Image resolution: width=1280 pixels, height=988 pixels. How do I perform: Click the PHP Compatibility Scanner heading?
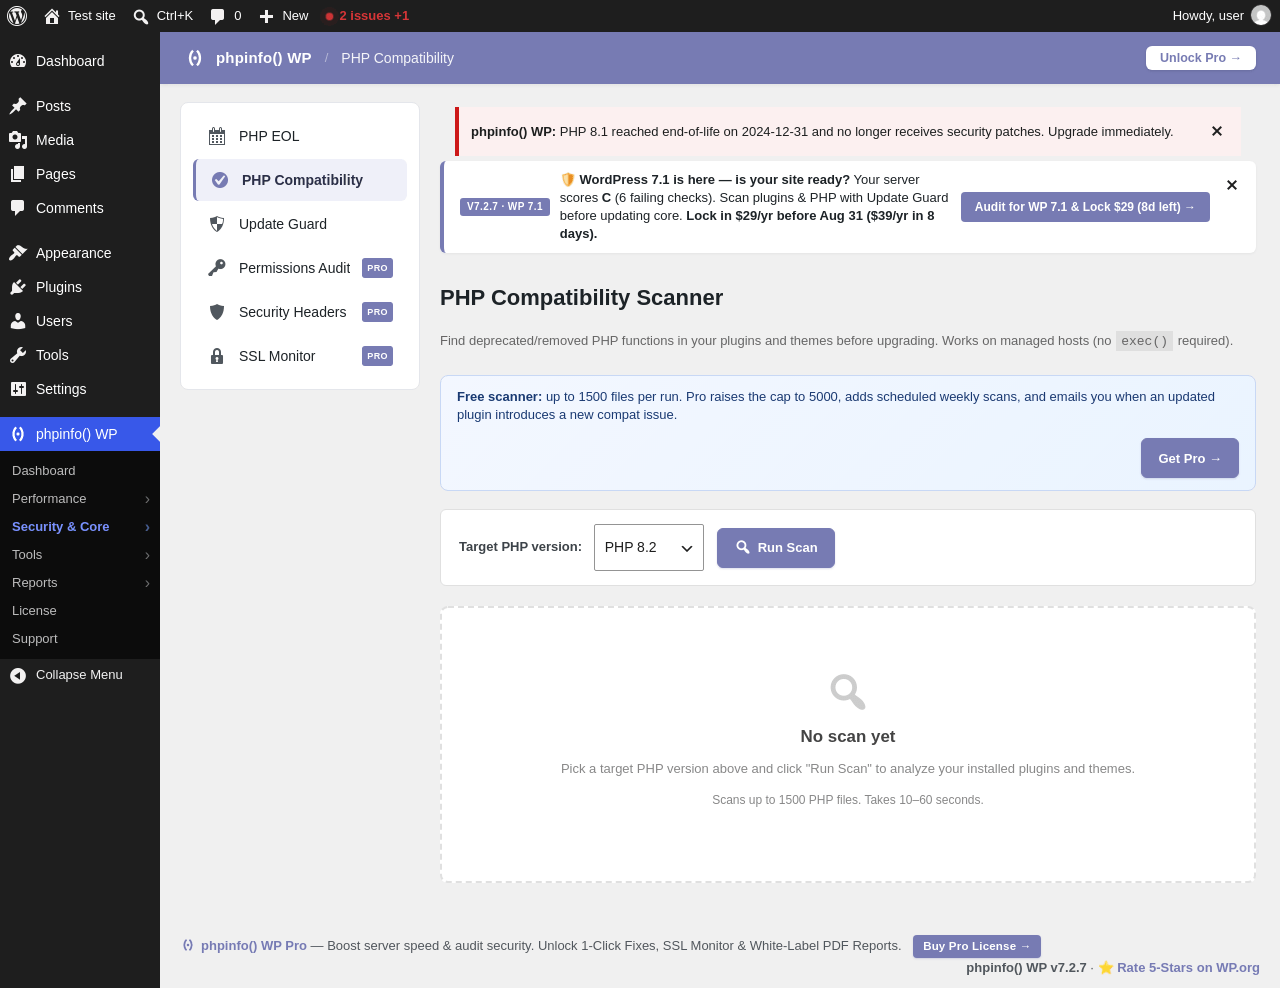581,298
